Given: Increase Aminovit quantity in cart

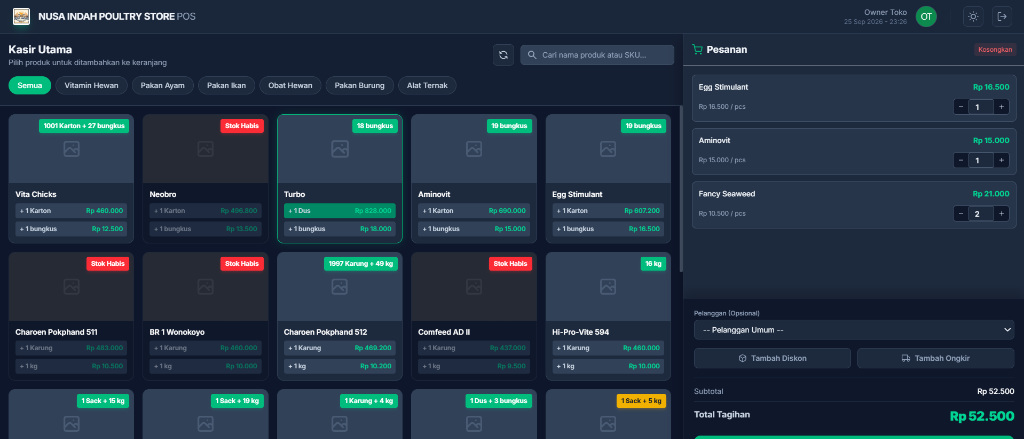Looking at the screenshot, I should point(1001,160).
